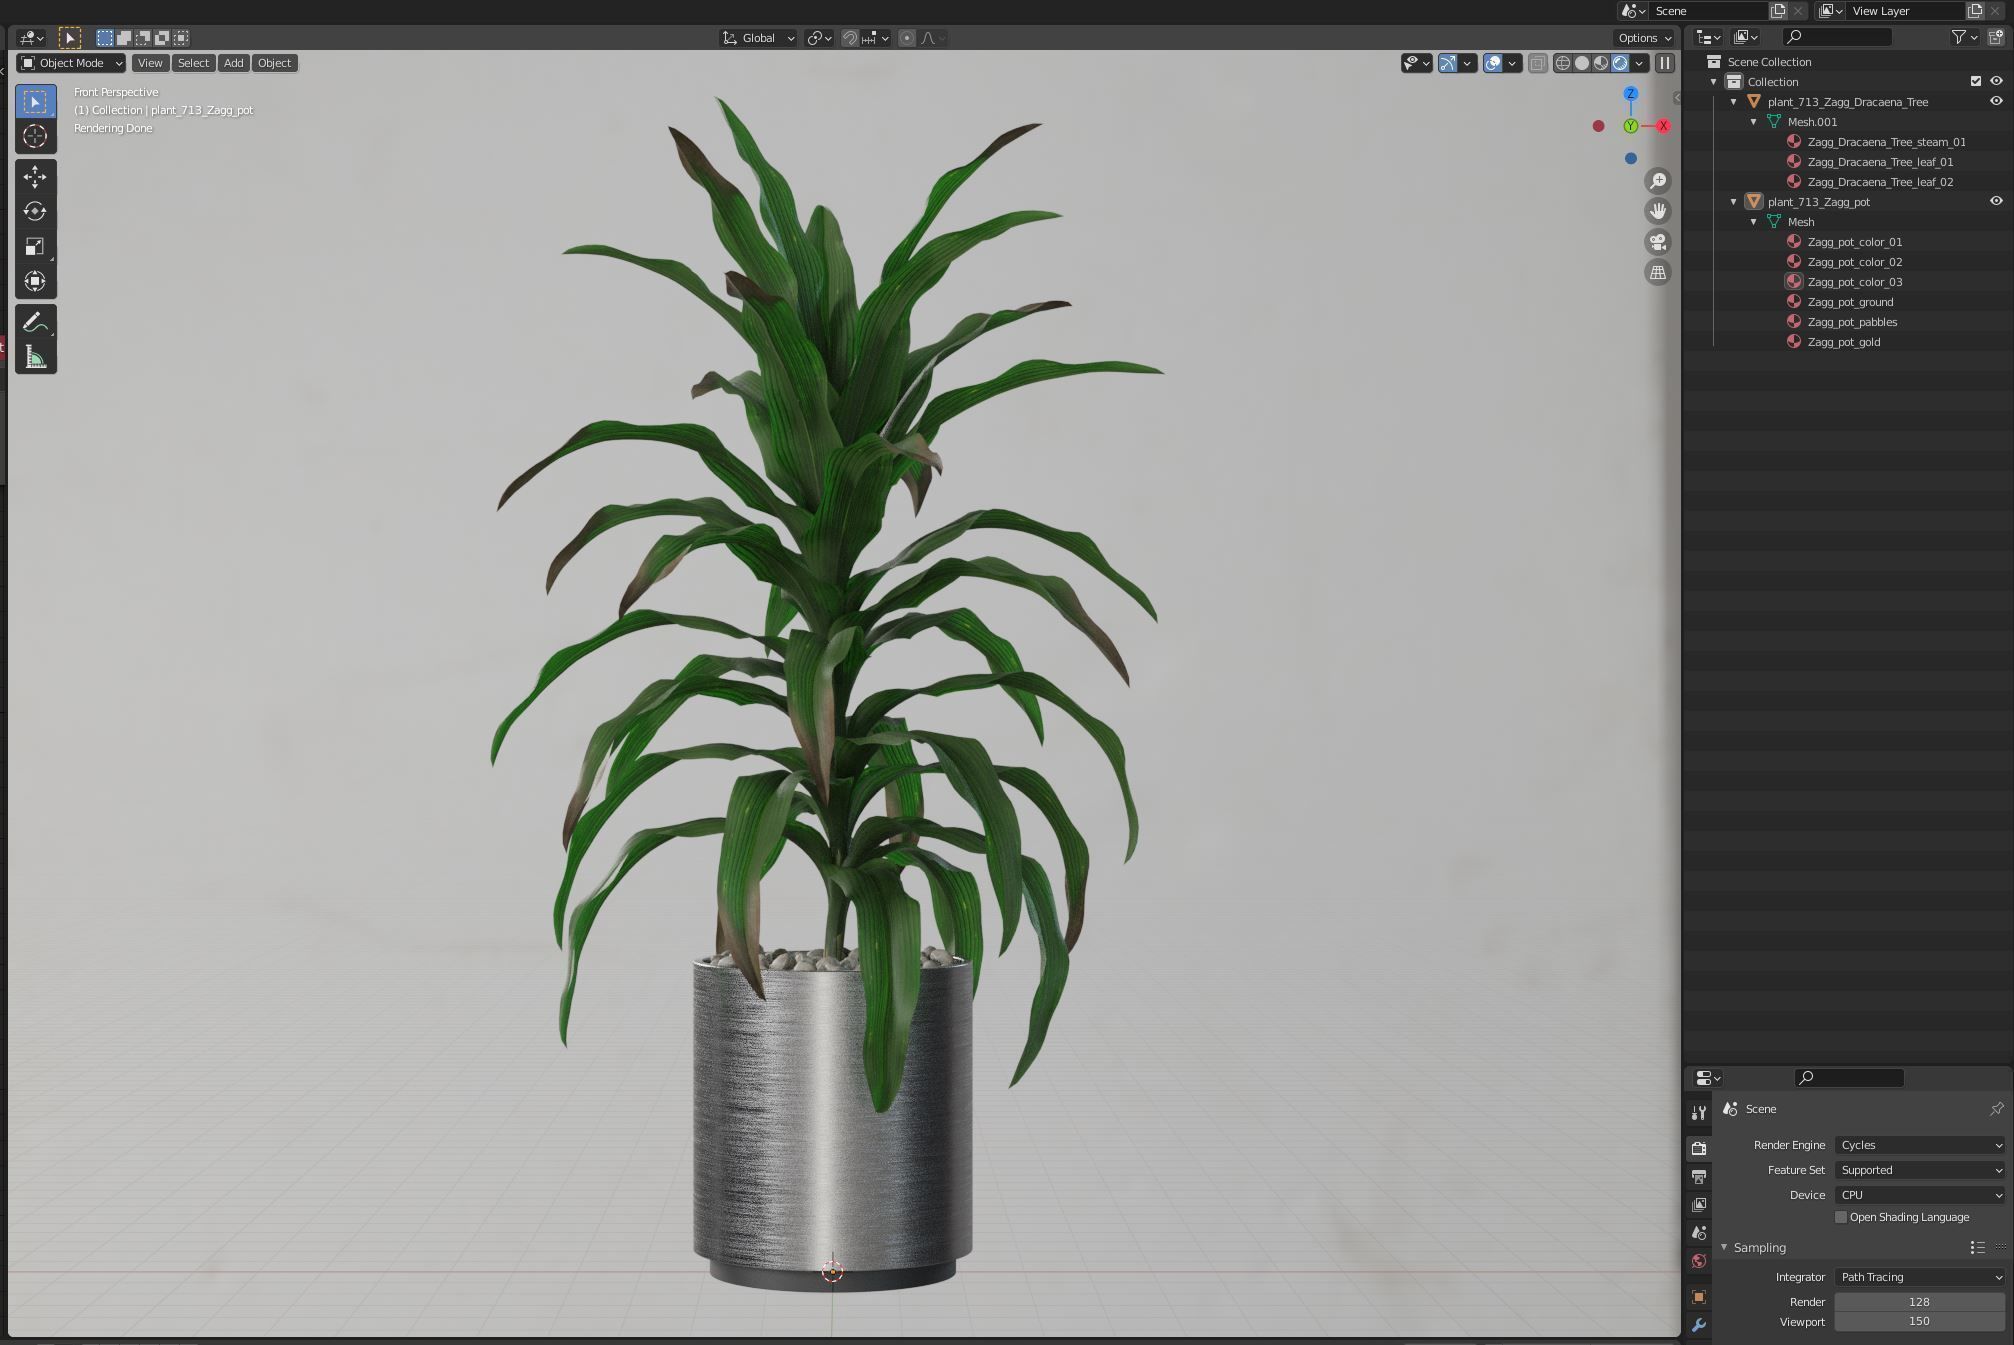Collapse plant_713_Zagg_pot tree item
This screenshot has width=2014, height=1345.
tap(1734, 201)
